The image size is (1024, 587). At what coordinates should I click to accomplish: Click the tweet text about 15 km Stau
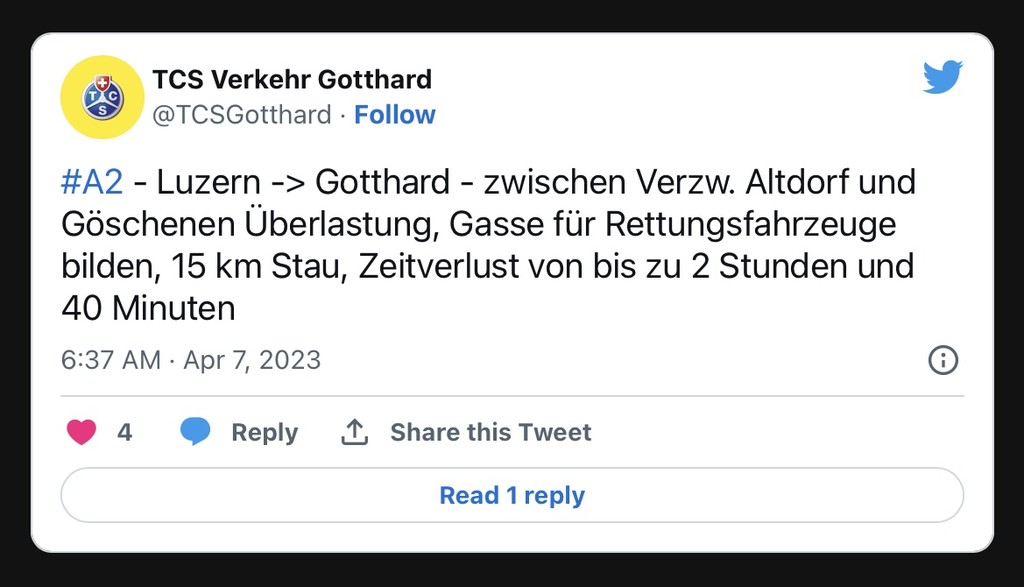coord(259,266)
